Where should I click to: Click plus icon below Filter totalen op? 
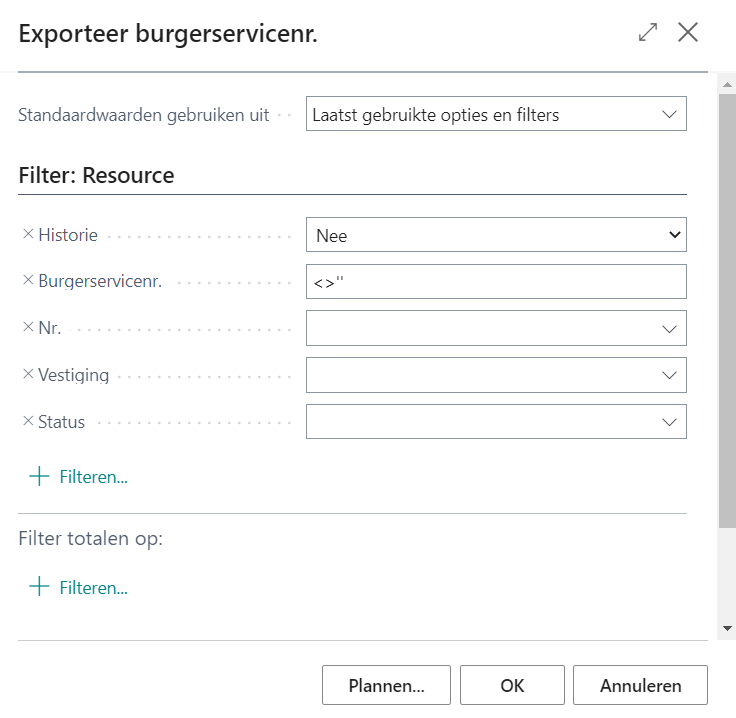click(40, 587)
